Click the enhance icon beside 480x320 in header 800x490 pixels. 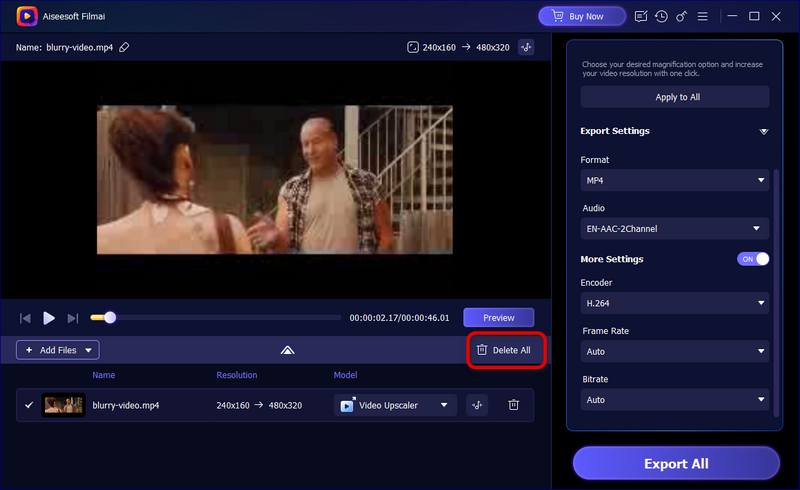527,47
